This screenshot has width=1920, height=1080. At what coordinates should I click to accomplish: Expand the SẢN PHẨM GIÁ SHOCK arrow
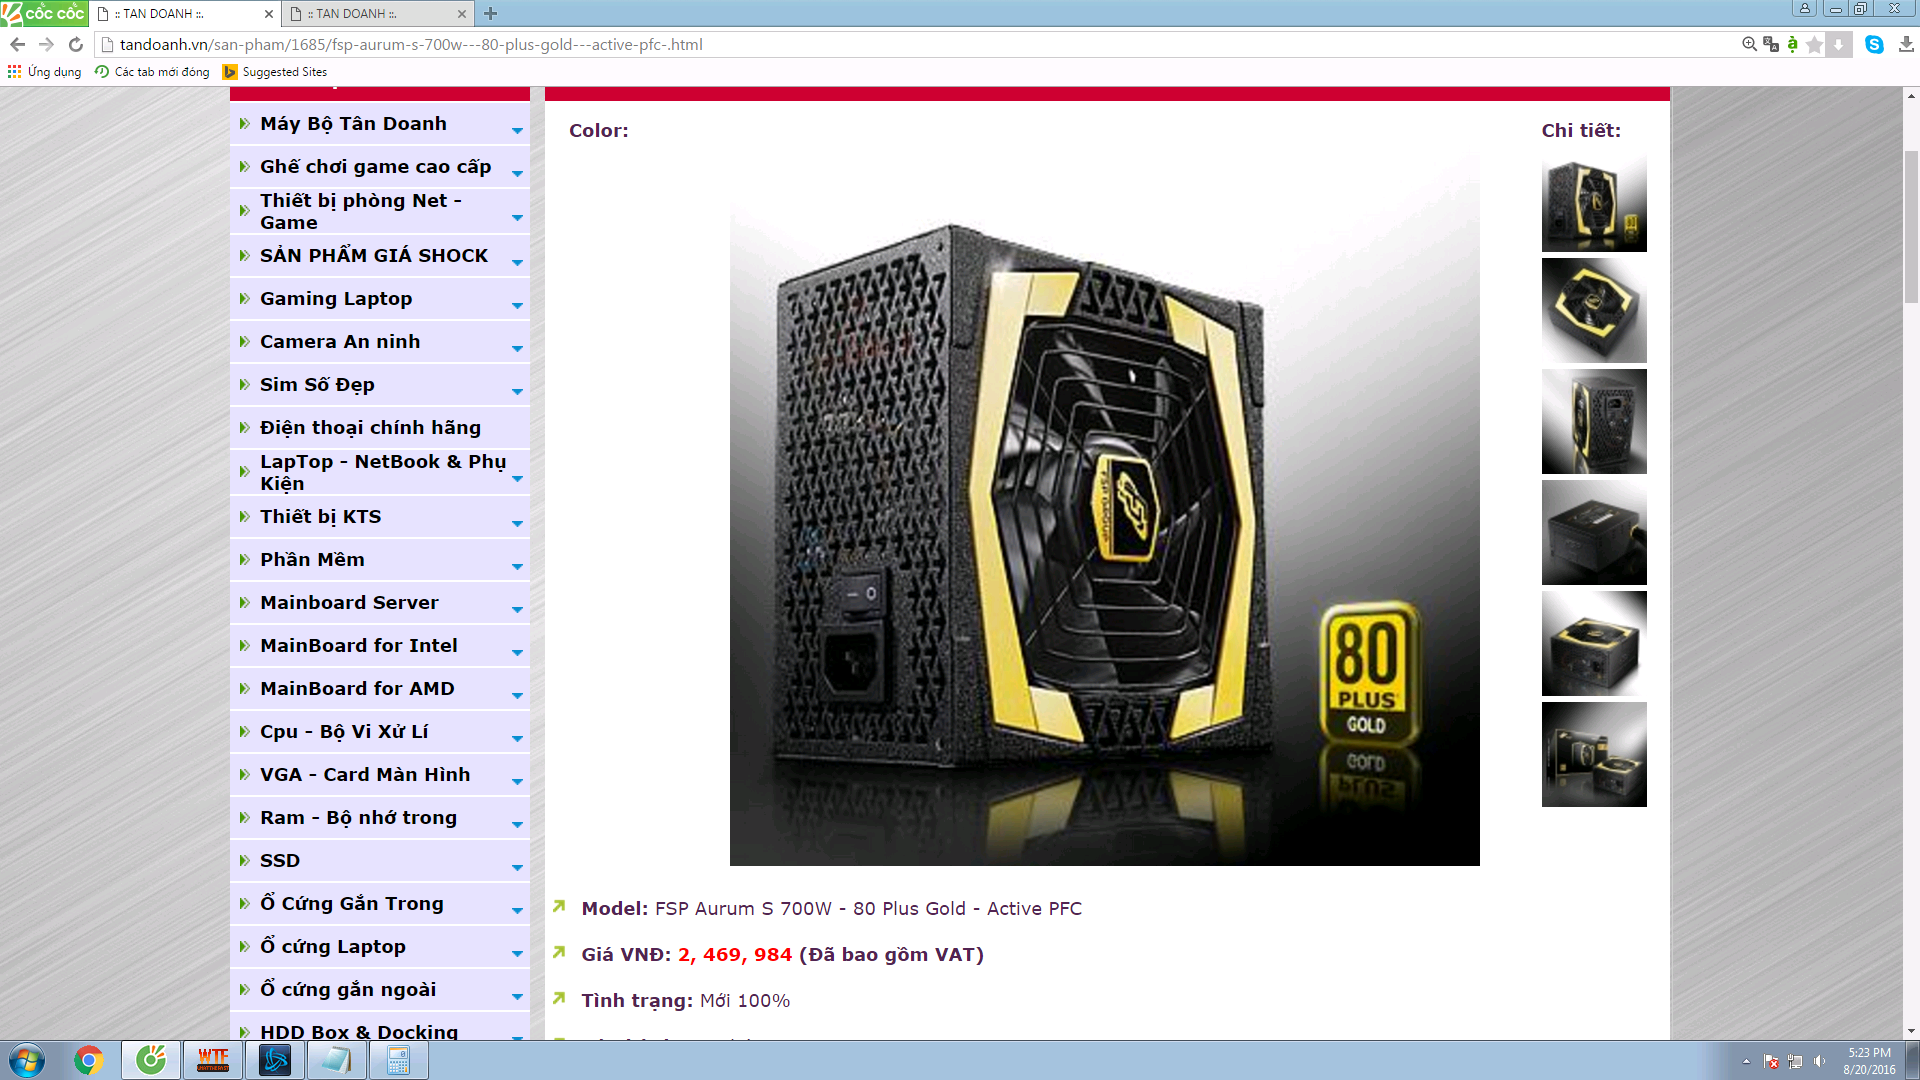pyautogui.click(x=517, y=263)
